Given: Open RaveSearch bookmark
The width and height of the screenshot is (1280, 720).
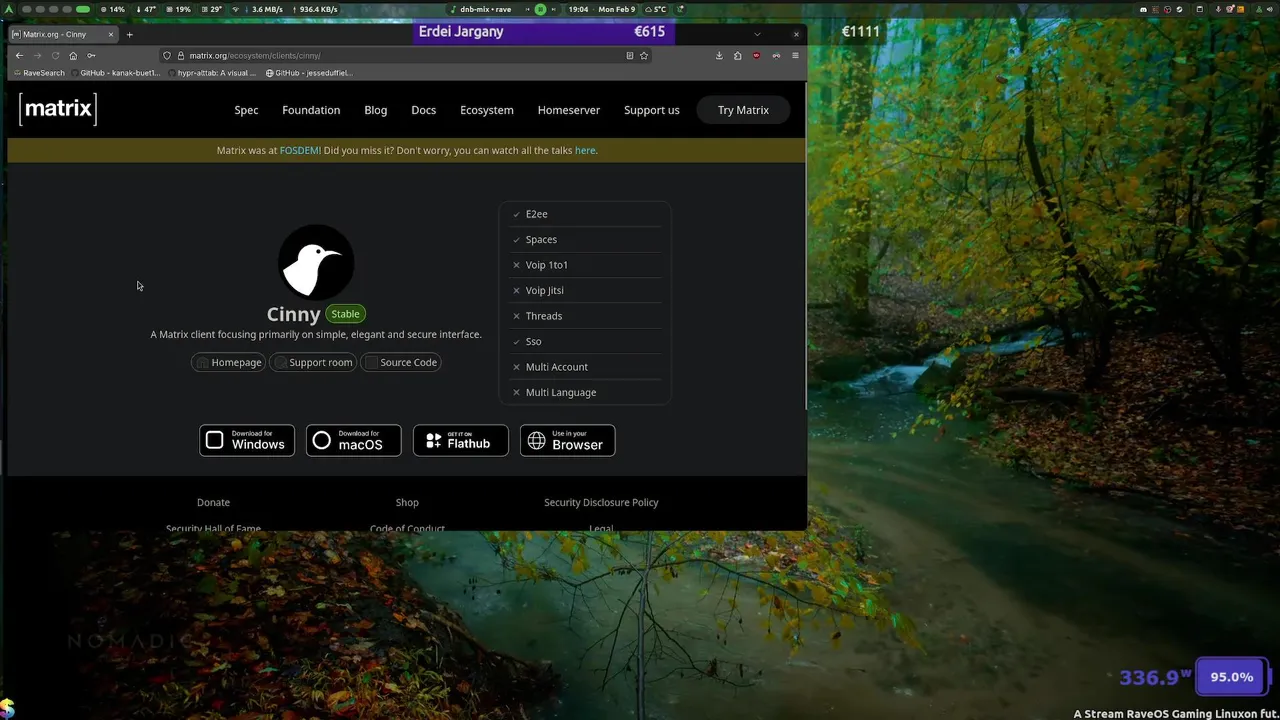Looking at the screenshot, I should pos(39,73).
